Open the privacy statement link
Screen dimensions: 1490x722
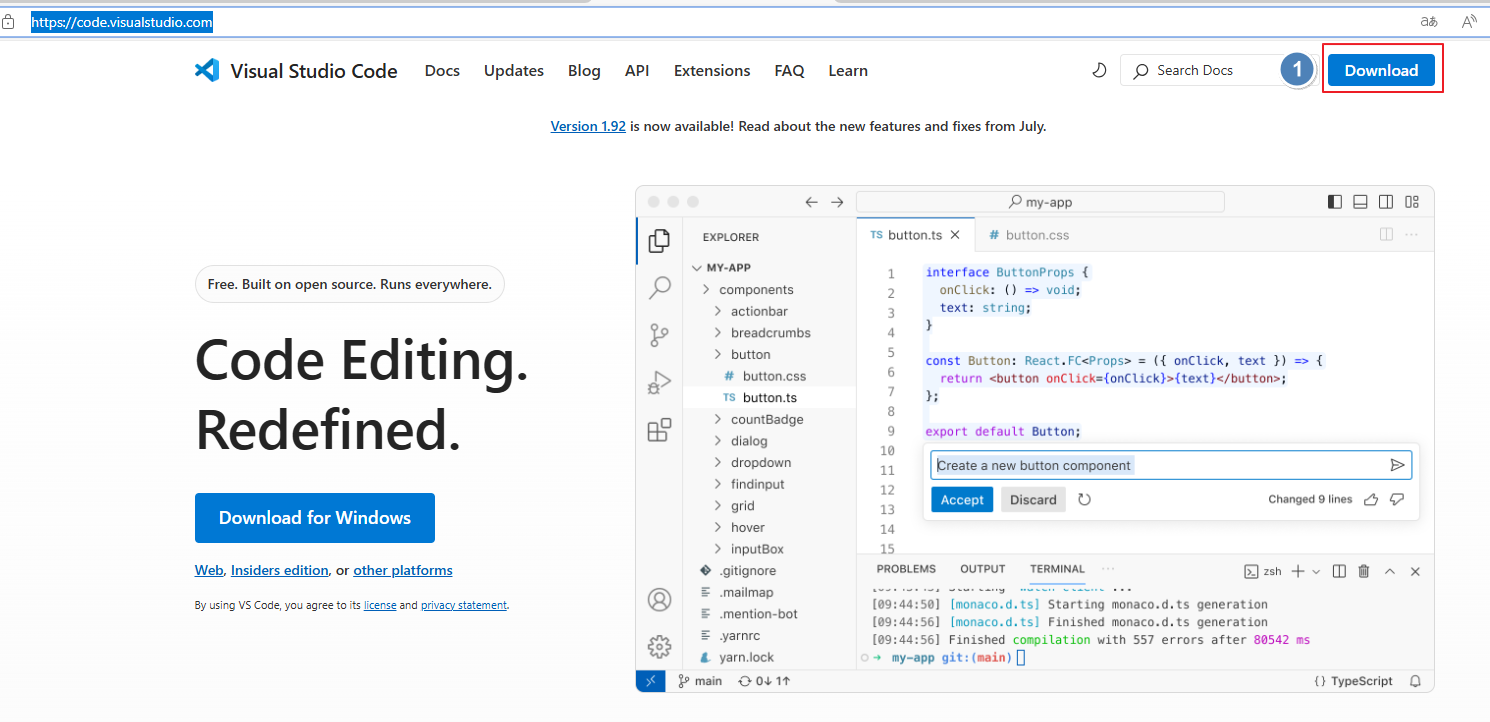[464, 605]
